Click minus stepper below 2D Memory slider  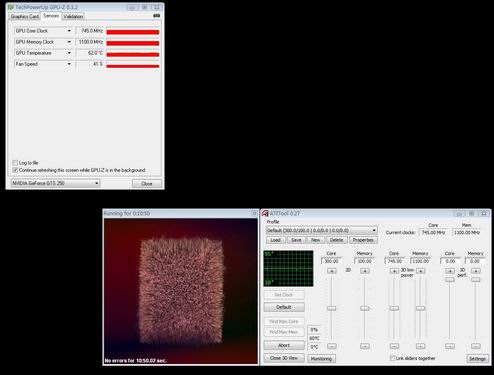pyautogui.click(x=365, y=346)
